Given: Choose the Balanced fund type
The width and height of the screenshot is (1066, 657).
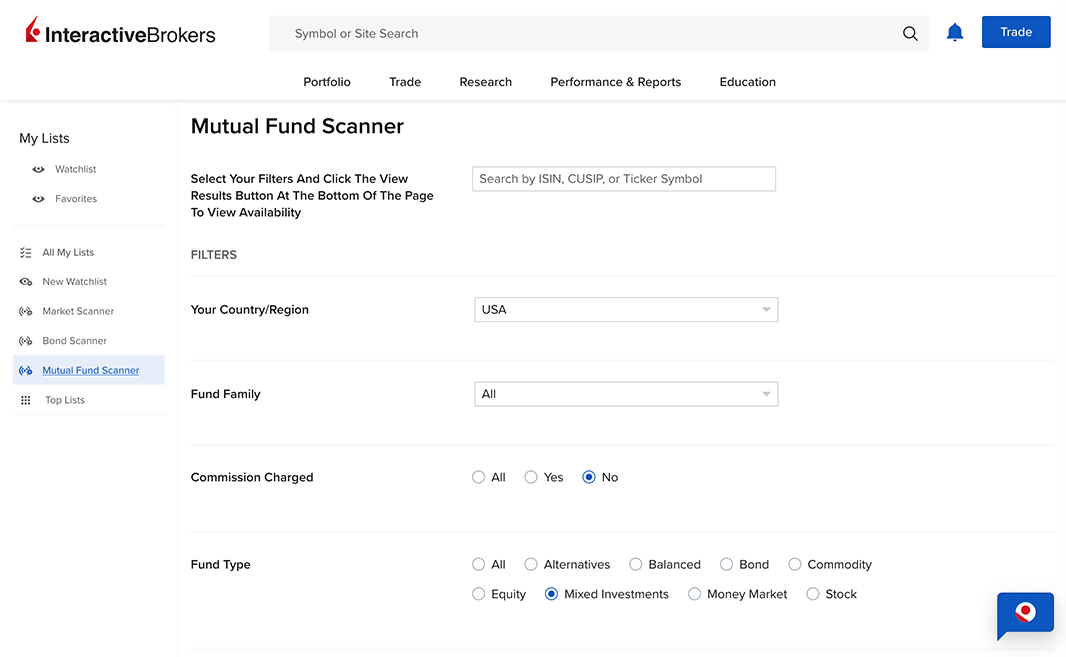Looking at the screenshot, I should point(635,565).
